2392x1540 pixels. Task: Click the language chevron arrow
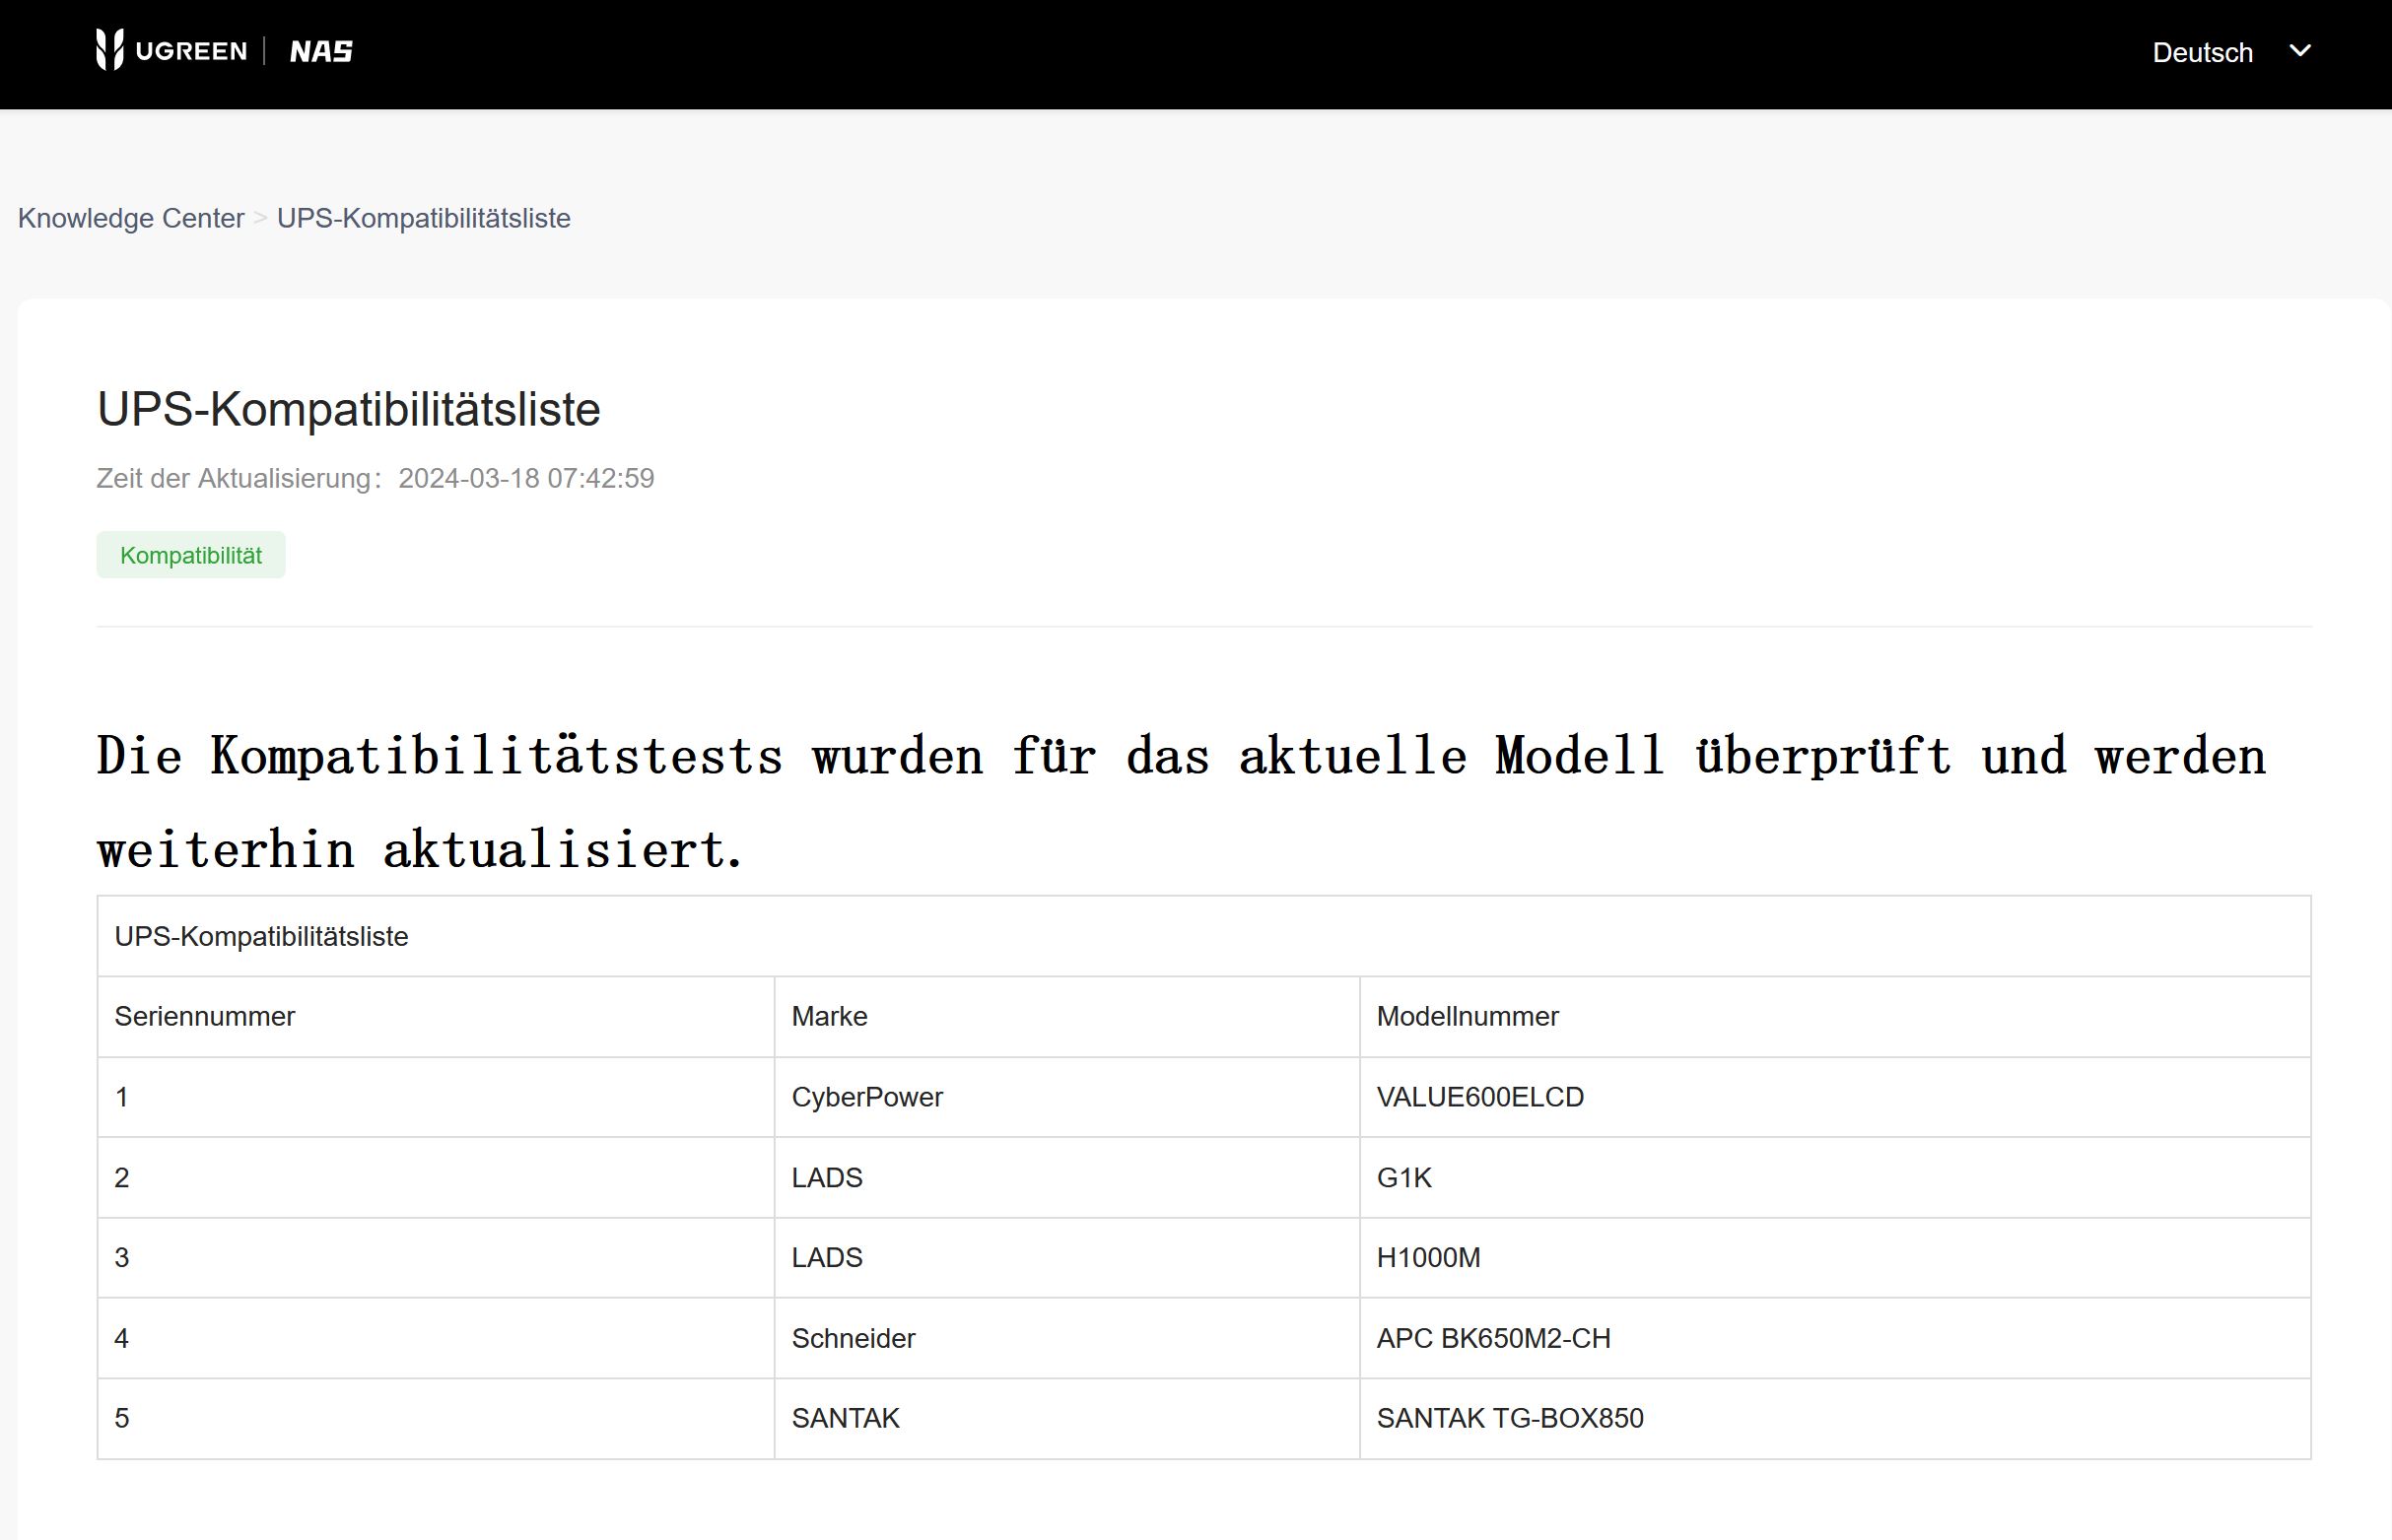pyautogui.click(x=2299, y=51)
